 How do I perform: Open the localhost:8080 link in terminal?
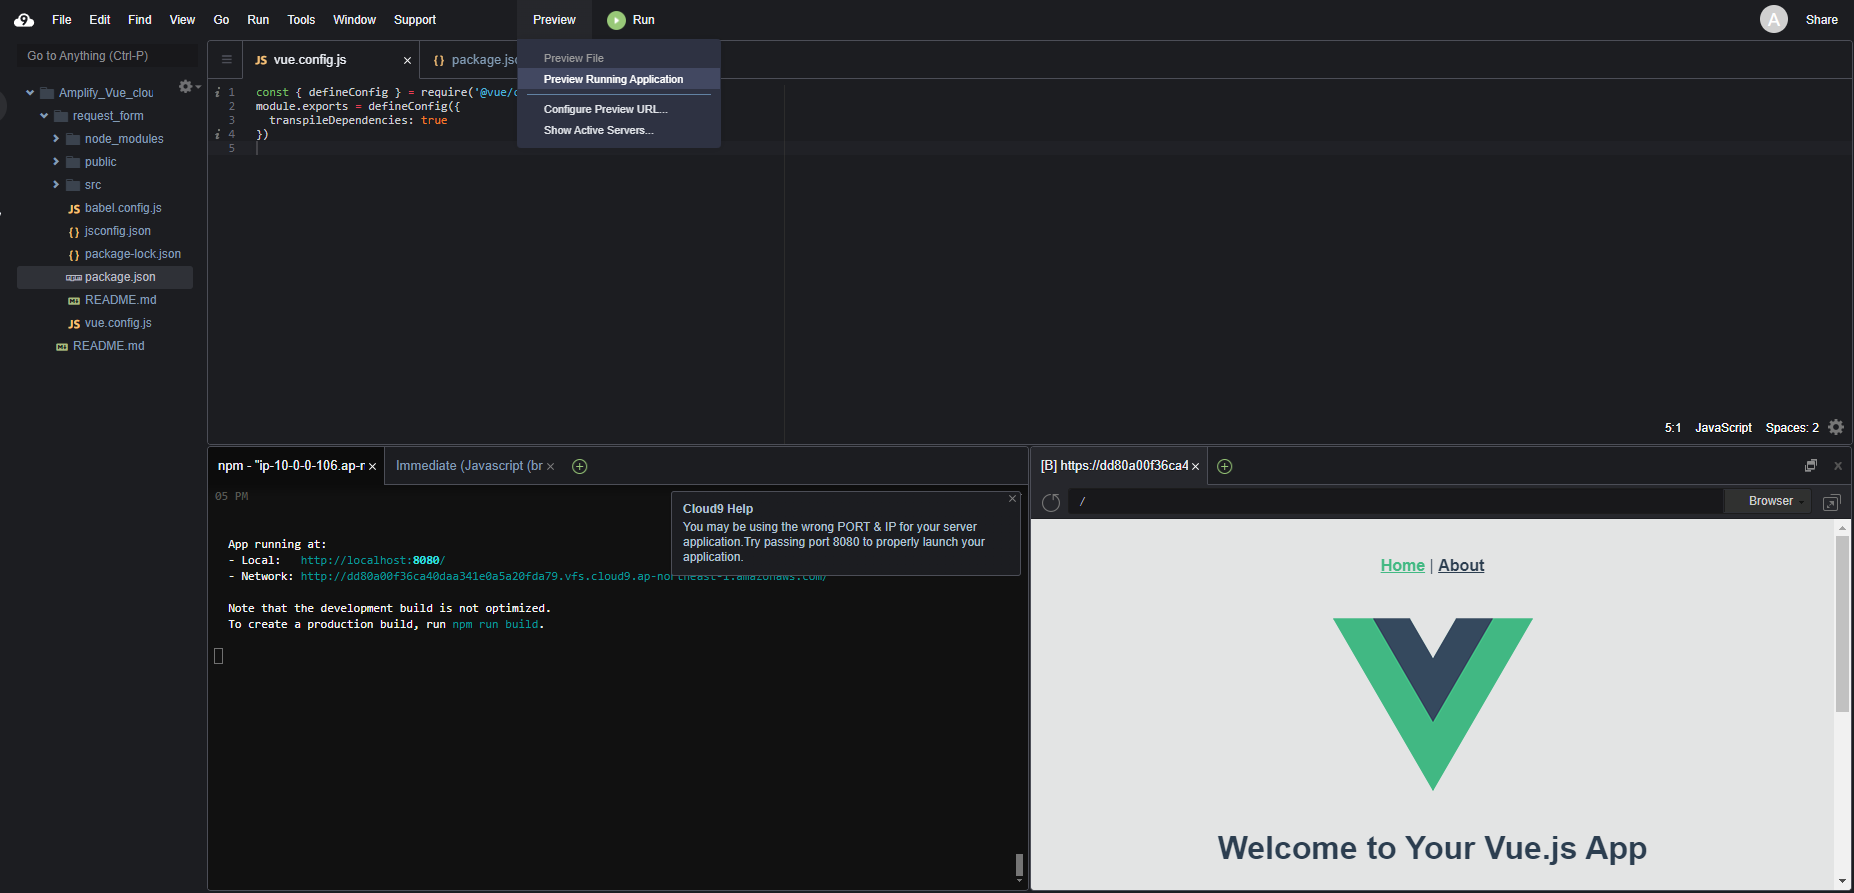point(372,560)
